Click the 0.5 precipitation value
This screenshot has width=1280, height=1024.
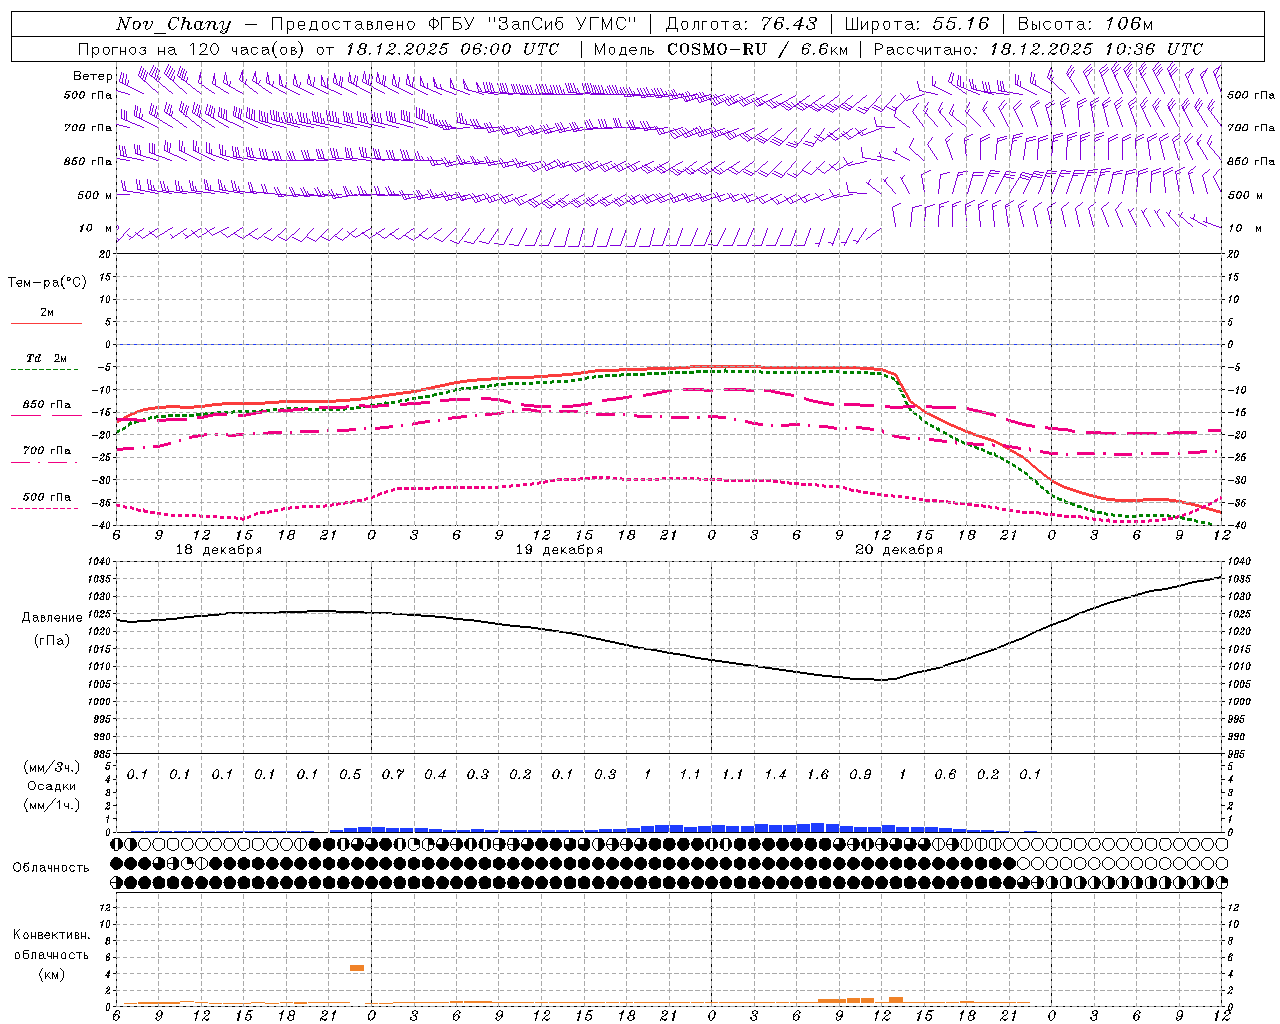[350, 775]
